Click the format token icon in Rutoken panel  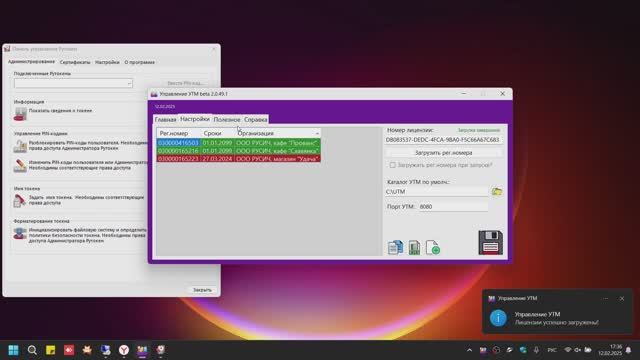click(x=20, y=233)
